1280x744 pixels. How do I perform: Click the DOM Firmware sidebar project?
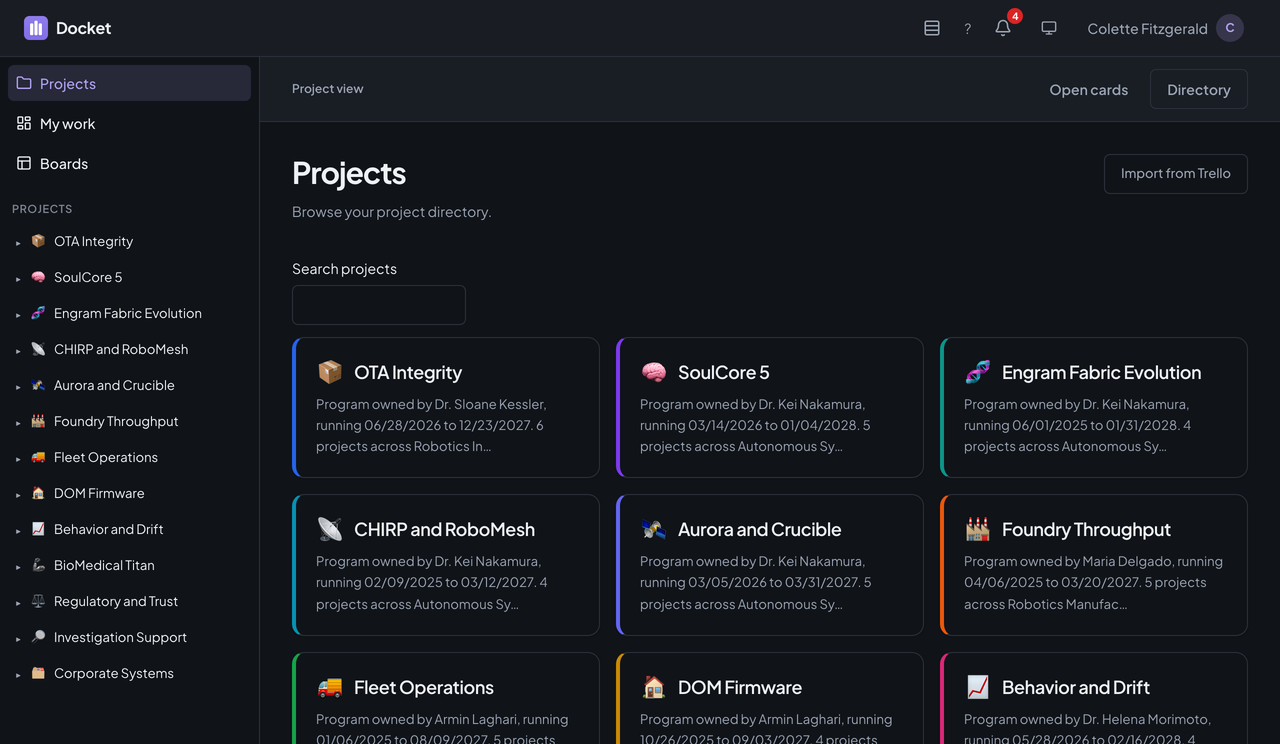[x=99, y=493]
